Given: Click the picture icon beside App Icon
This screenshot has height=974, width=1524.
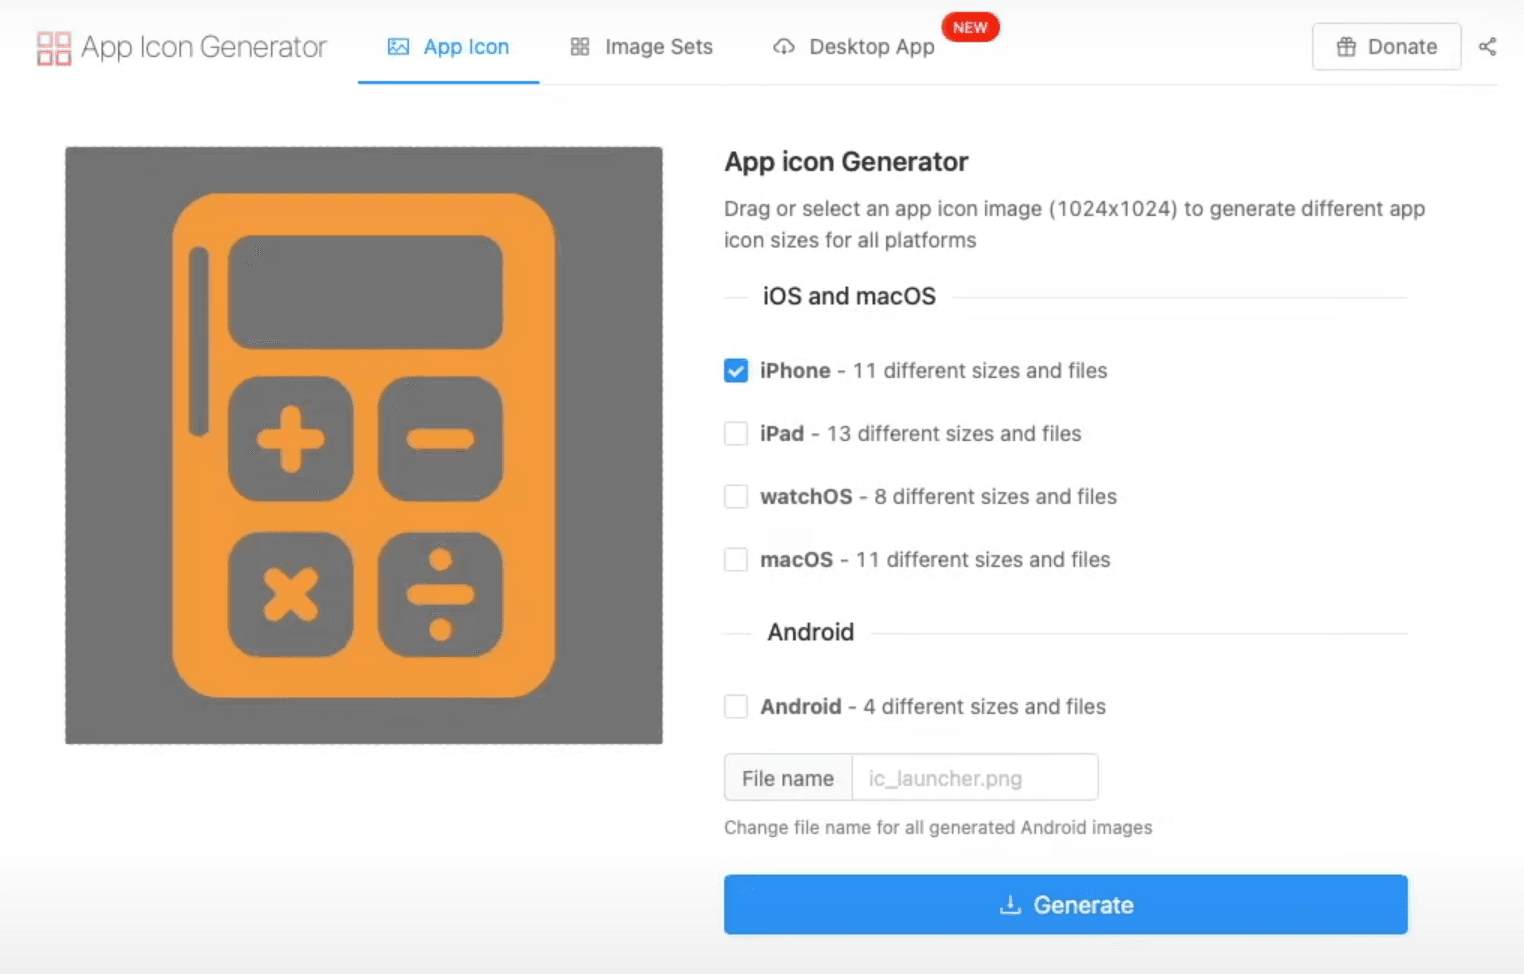Looking at the screenshot, I should [x=398, y=47].
